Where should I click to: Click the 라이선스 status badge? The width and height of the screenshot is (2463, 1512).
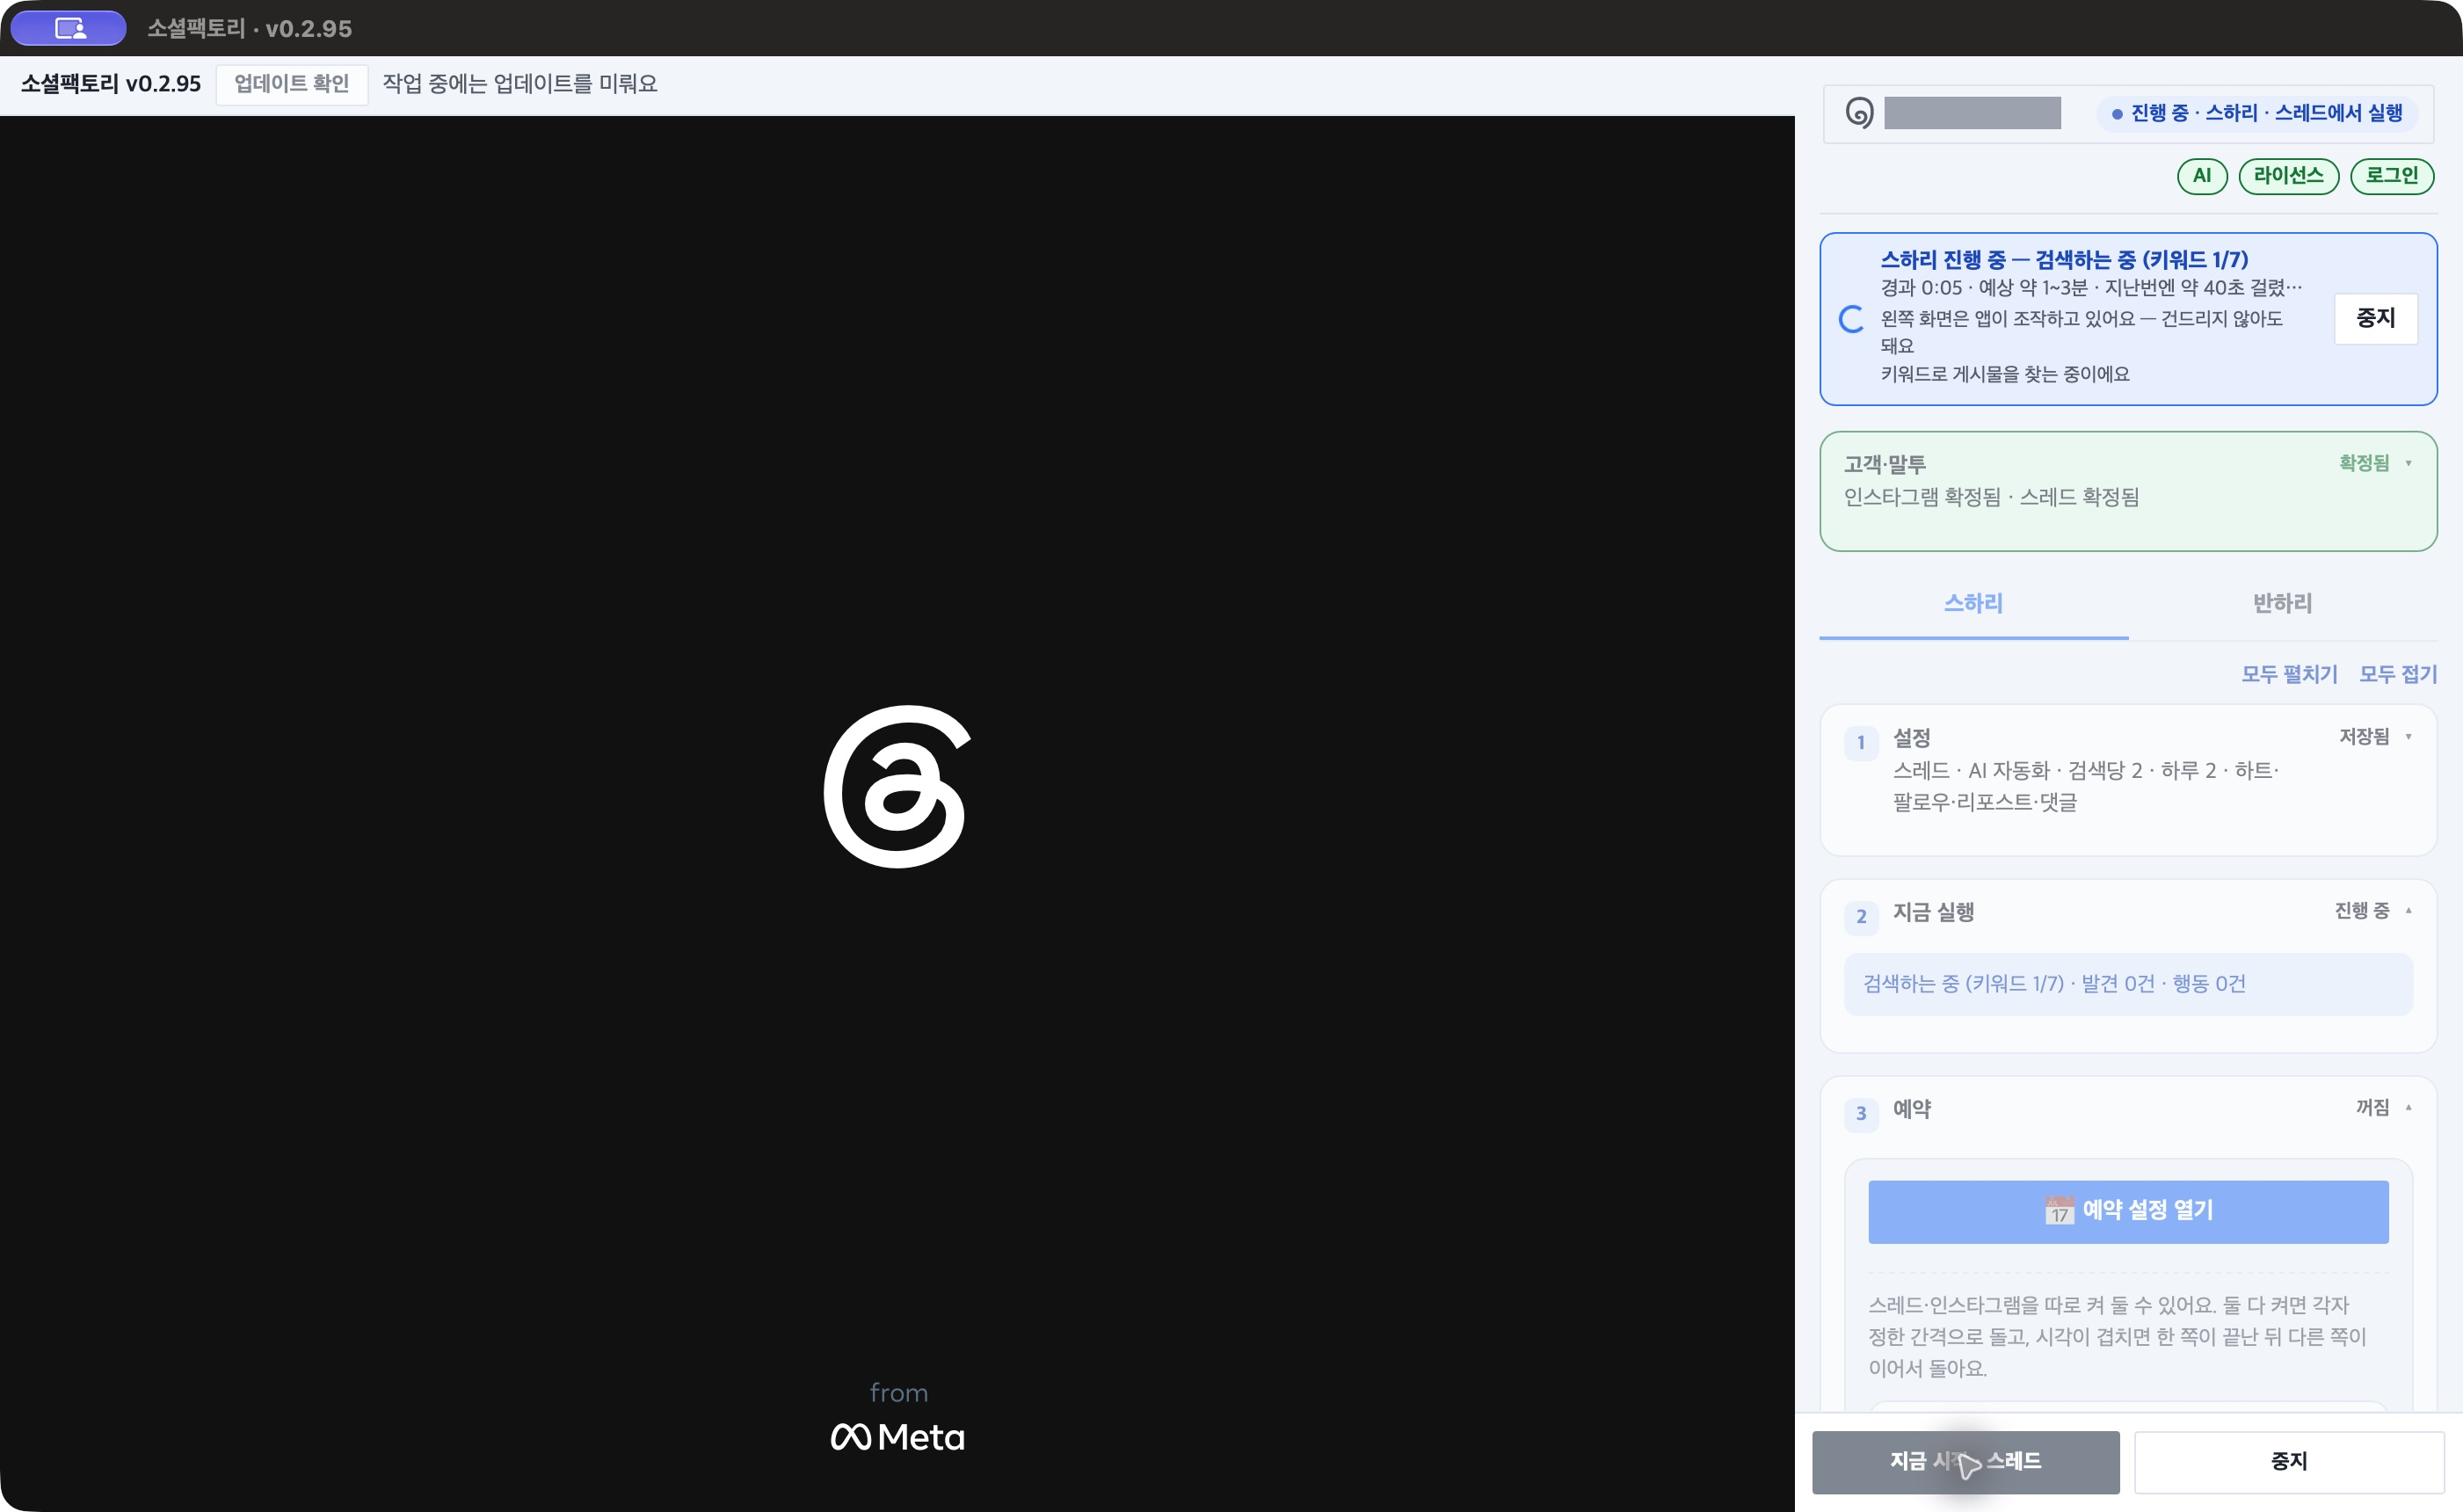pyautogui.click(x=2288, y=176)
